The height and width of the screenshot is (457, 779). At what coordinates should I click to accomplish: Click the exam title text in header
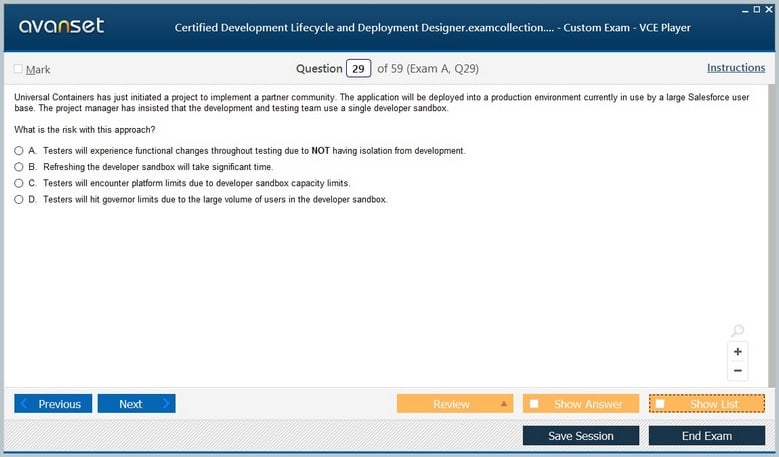[x=432, y=28]
